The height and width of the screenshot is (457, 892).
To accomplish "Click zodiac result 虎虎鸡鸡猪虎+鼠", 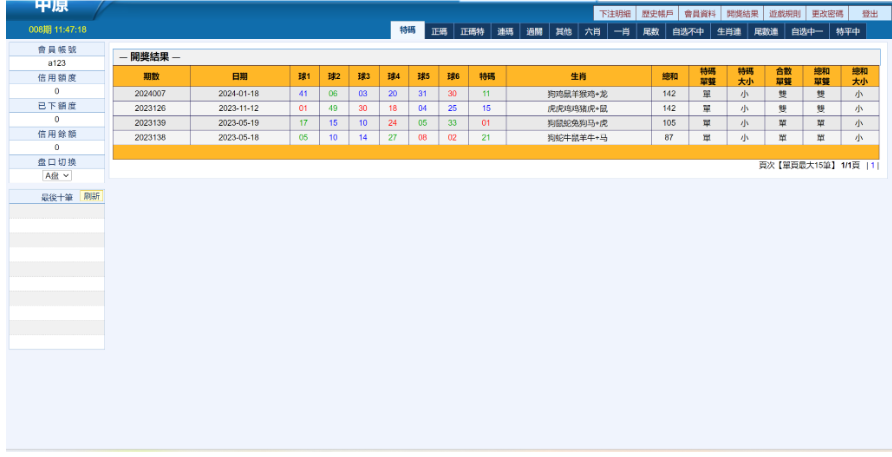I will (577, 108).
